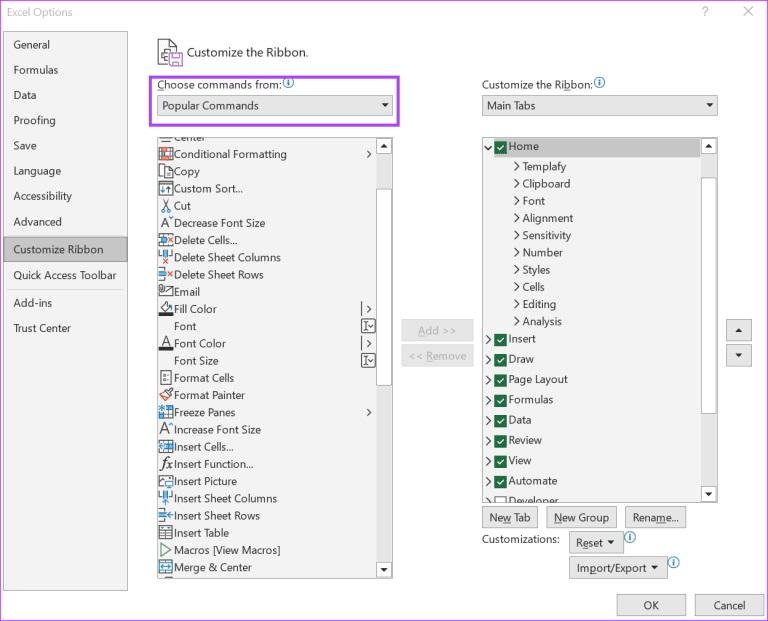Open the Advanced options category
Screen dimensions: 768x621
click(65, 221)
